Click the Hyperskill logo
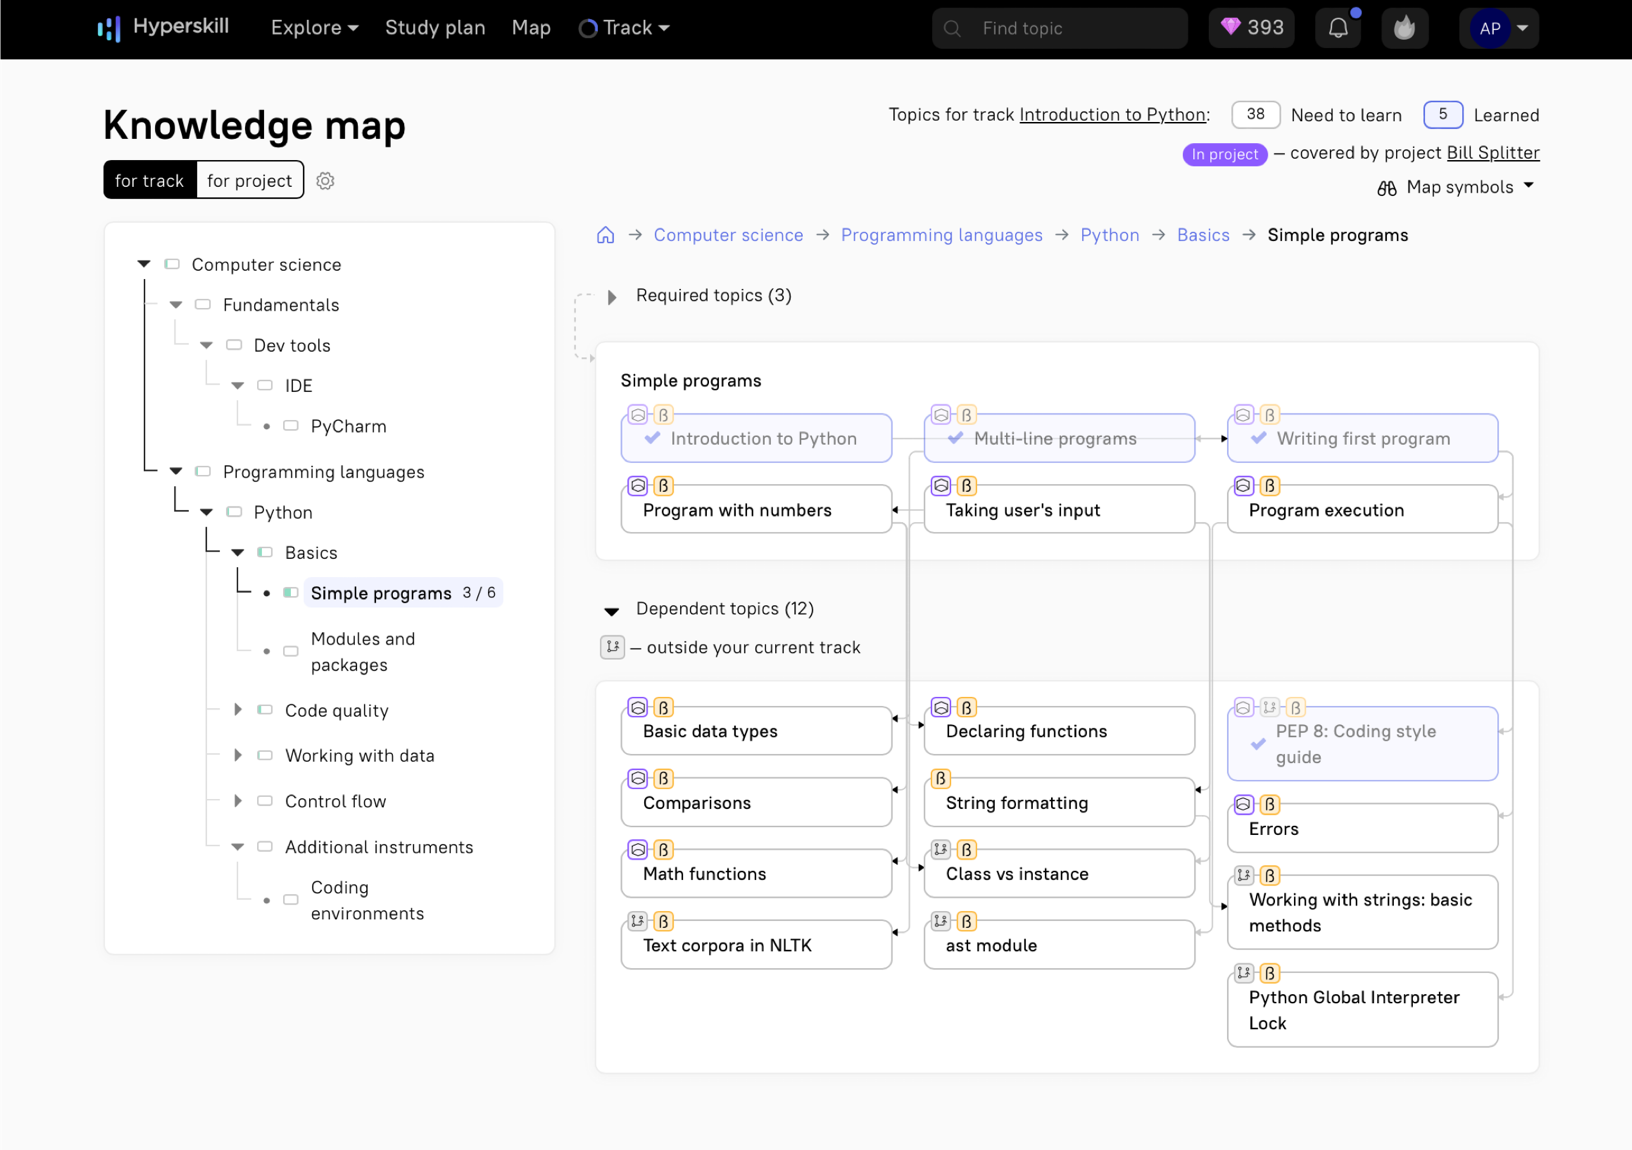 (162, 27)
